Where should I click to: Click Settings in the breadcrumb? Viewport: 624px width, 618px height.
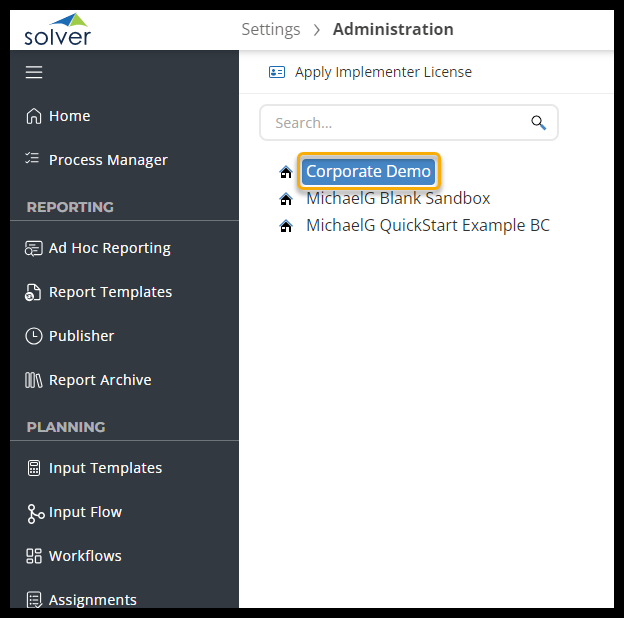(x=271, y=29)
